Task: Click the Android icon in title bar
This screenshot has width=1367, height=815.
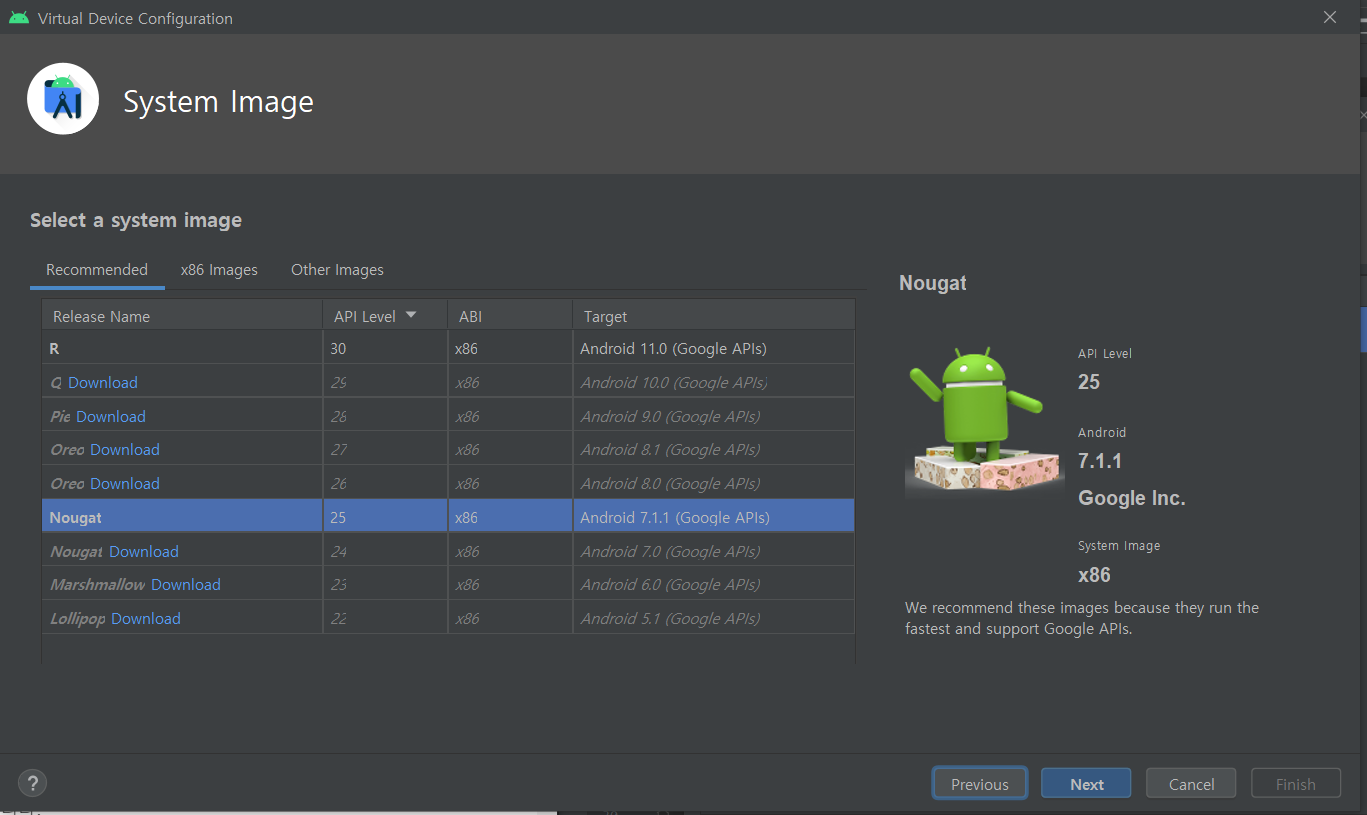Action: [18, 18]
